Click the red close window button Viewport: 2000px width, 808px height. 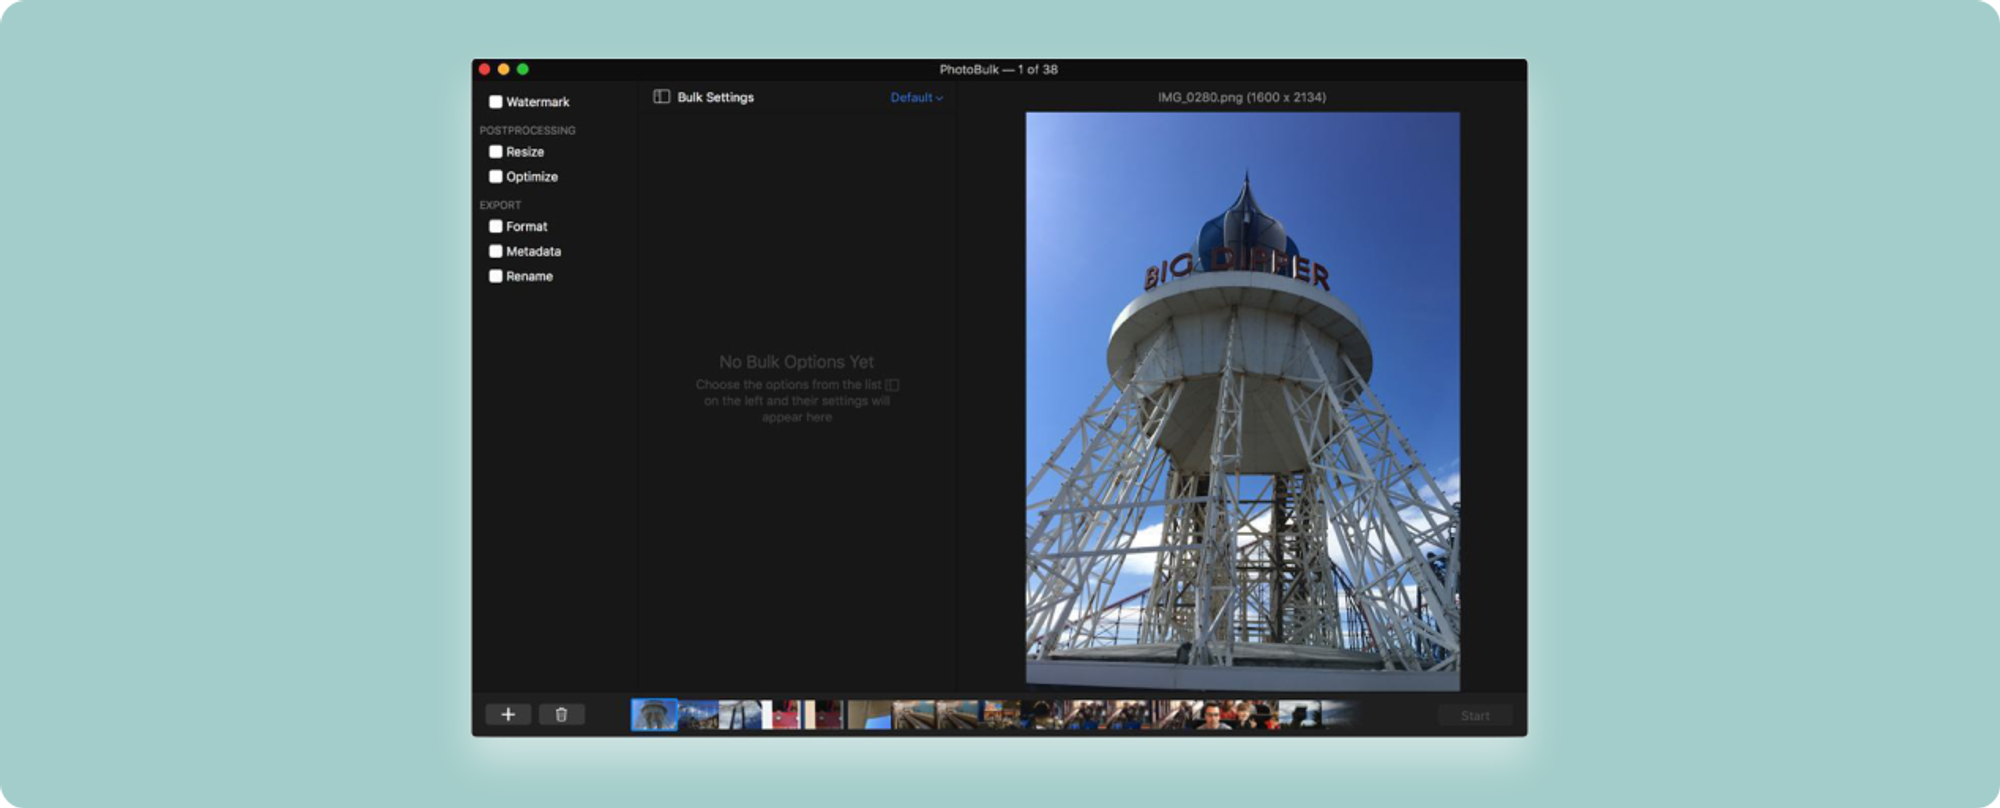coord(485,69)
